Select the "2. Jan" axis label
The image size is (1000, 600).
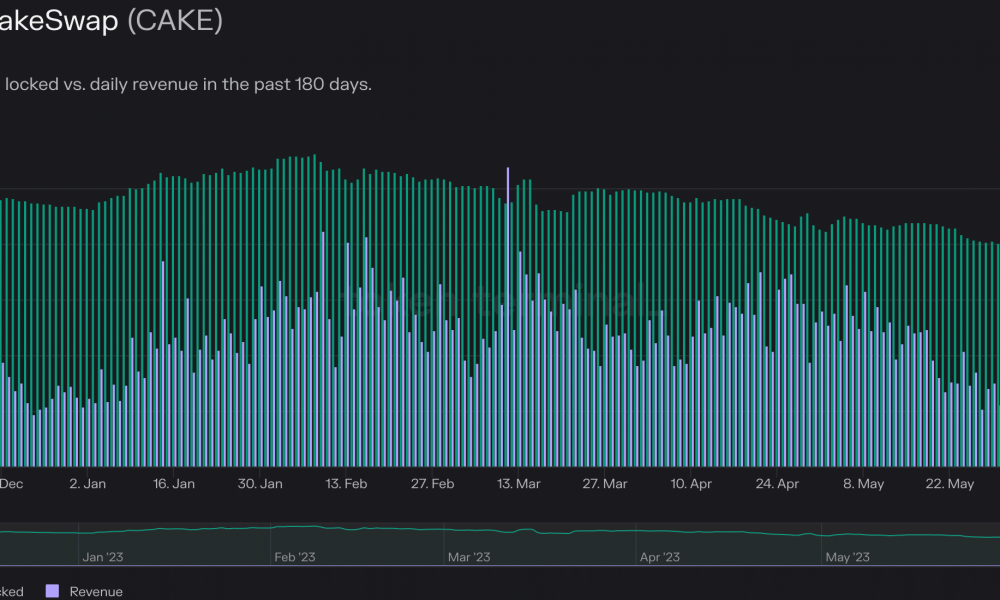[x=87, y=484]
